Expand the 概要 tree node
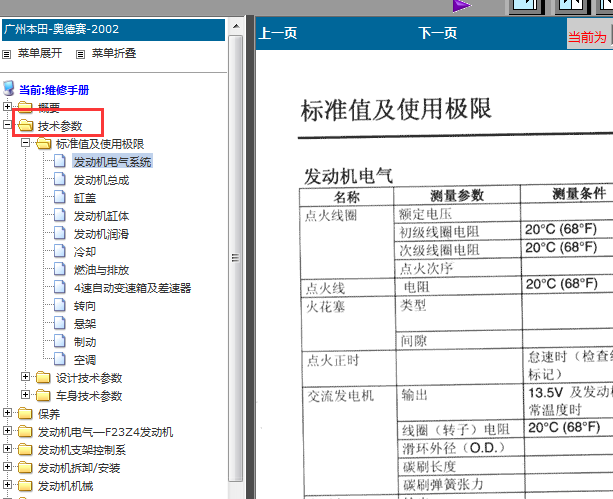This screenshot has width=613, height=499. [x=7, y=106]
